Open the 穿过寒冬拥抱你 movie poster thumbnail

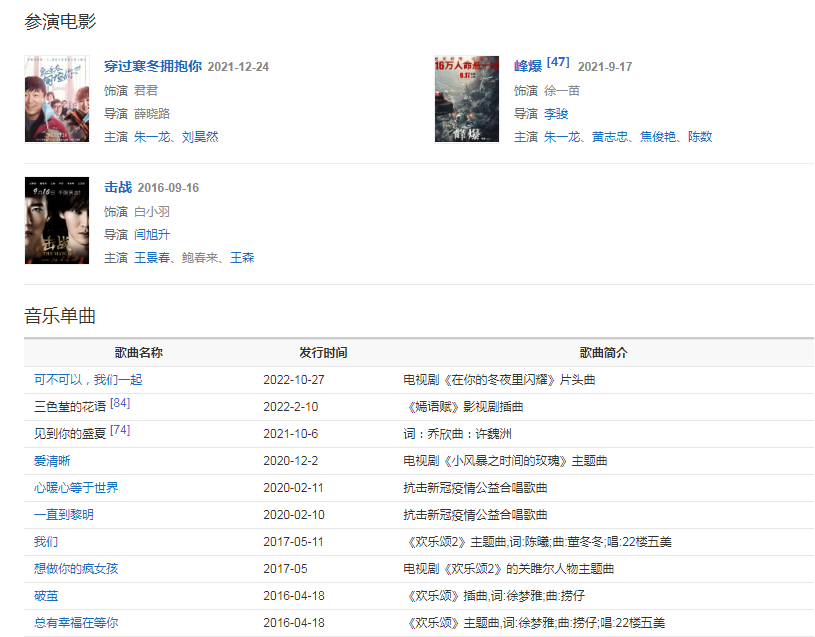57,99
